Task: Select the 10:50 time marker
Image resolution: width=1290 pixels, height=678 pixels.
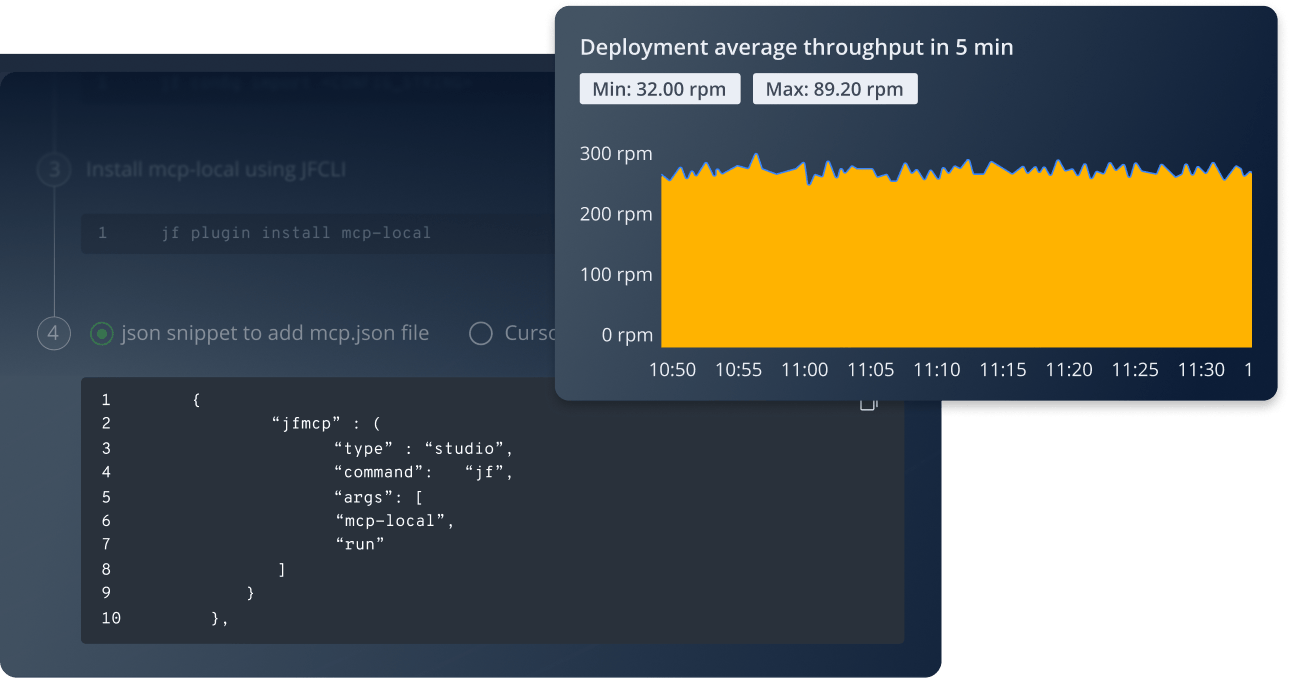Action: tap(672, 370)
